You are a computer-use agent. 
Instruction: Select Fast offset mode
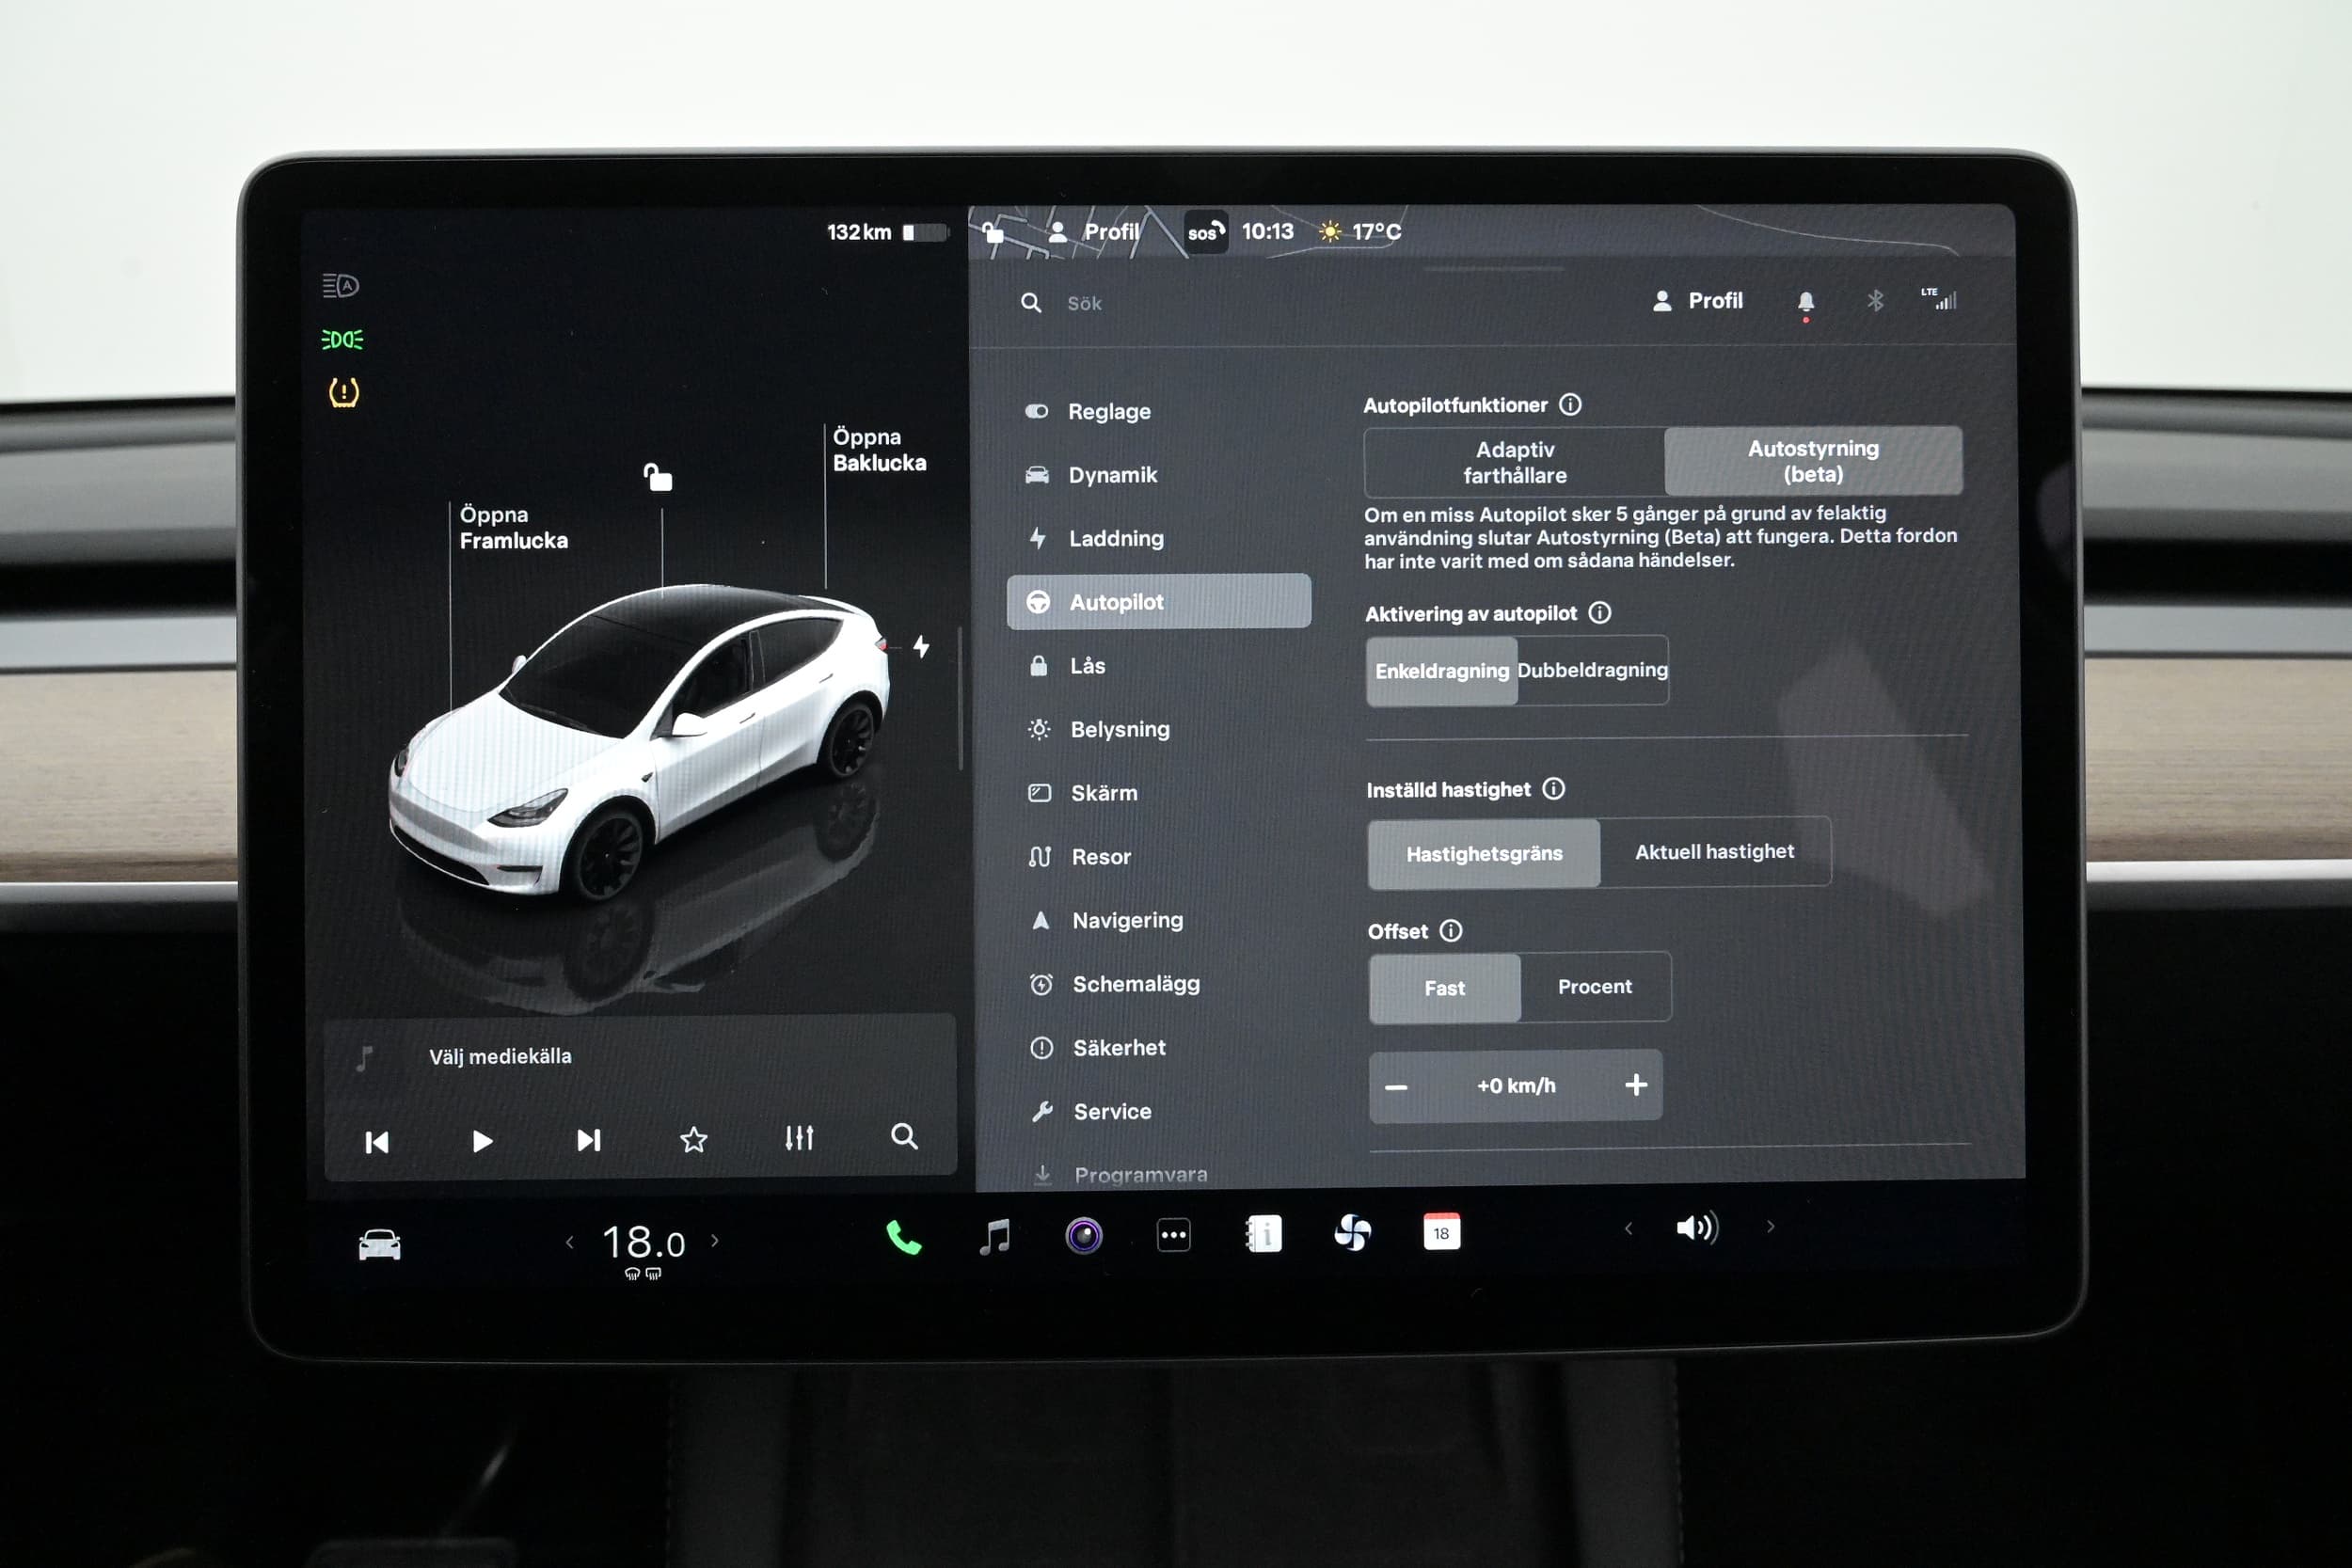pos(1445,988)
